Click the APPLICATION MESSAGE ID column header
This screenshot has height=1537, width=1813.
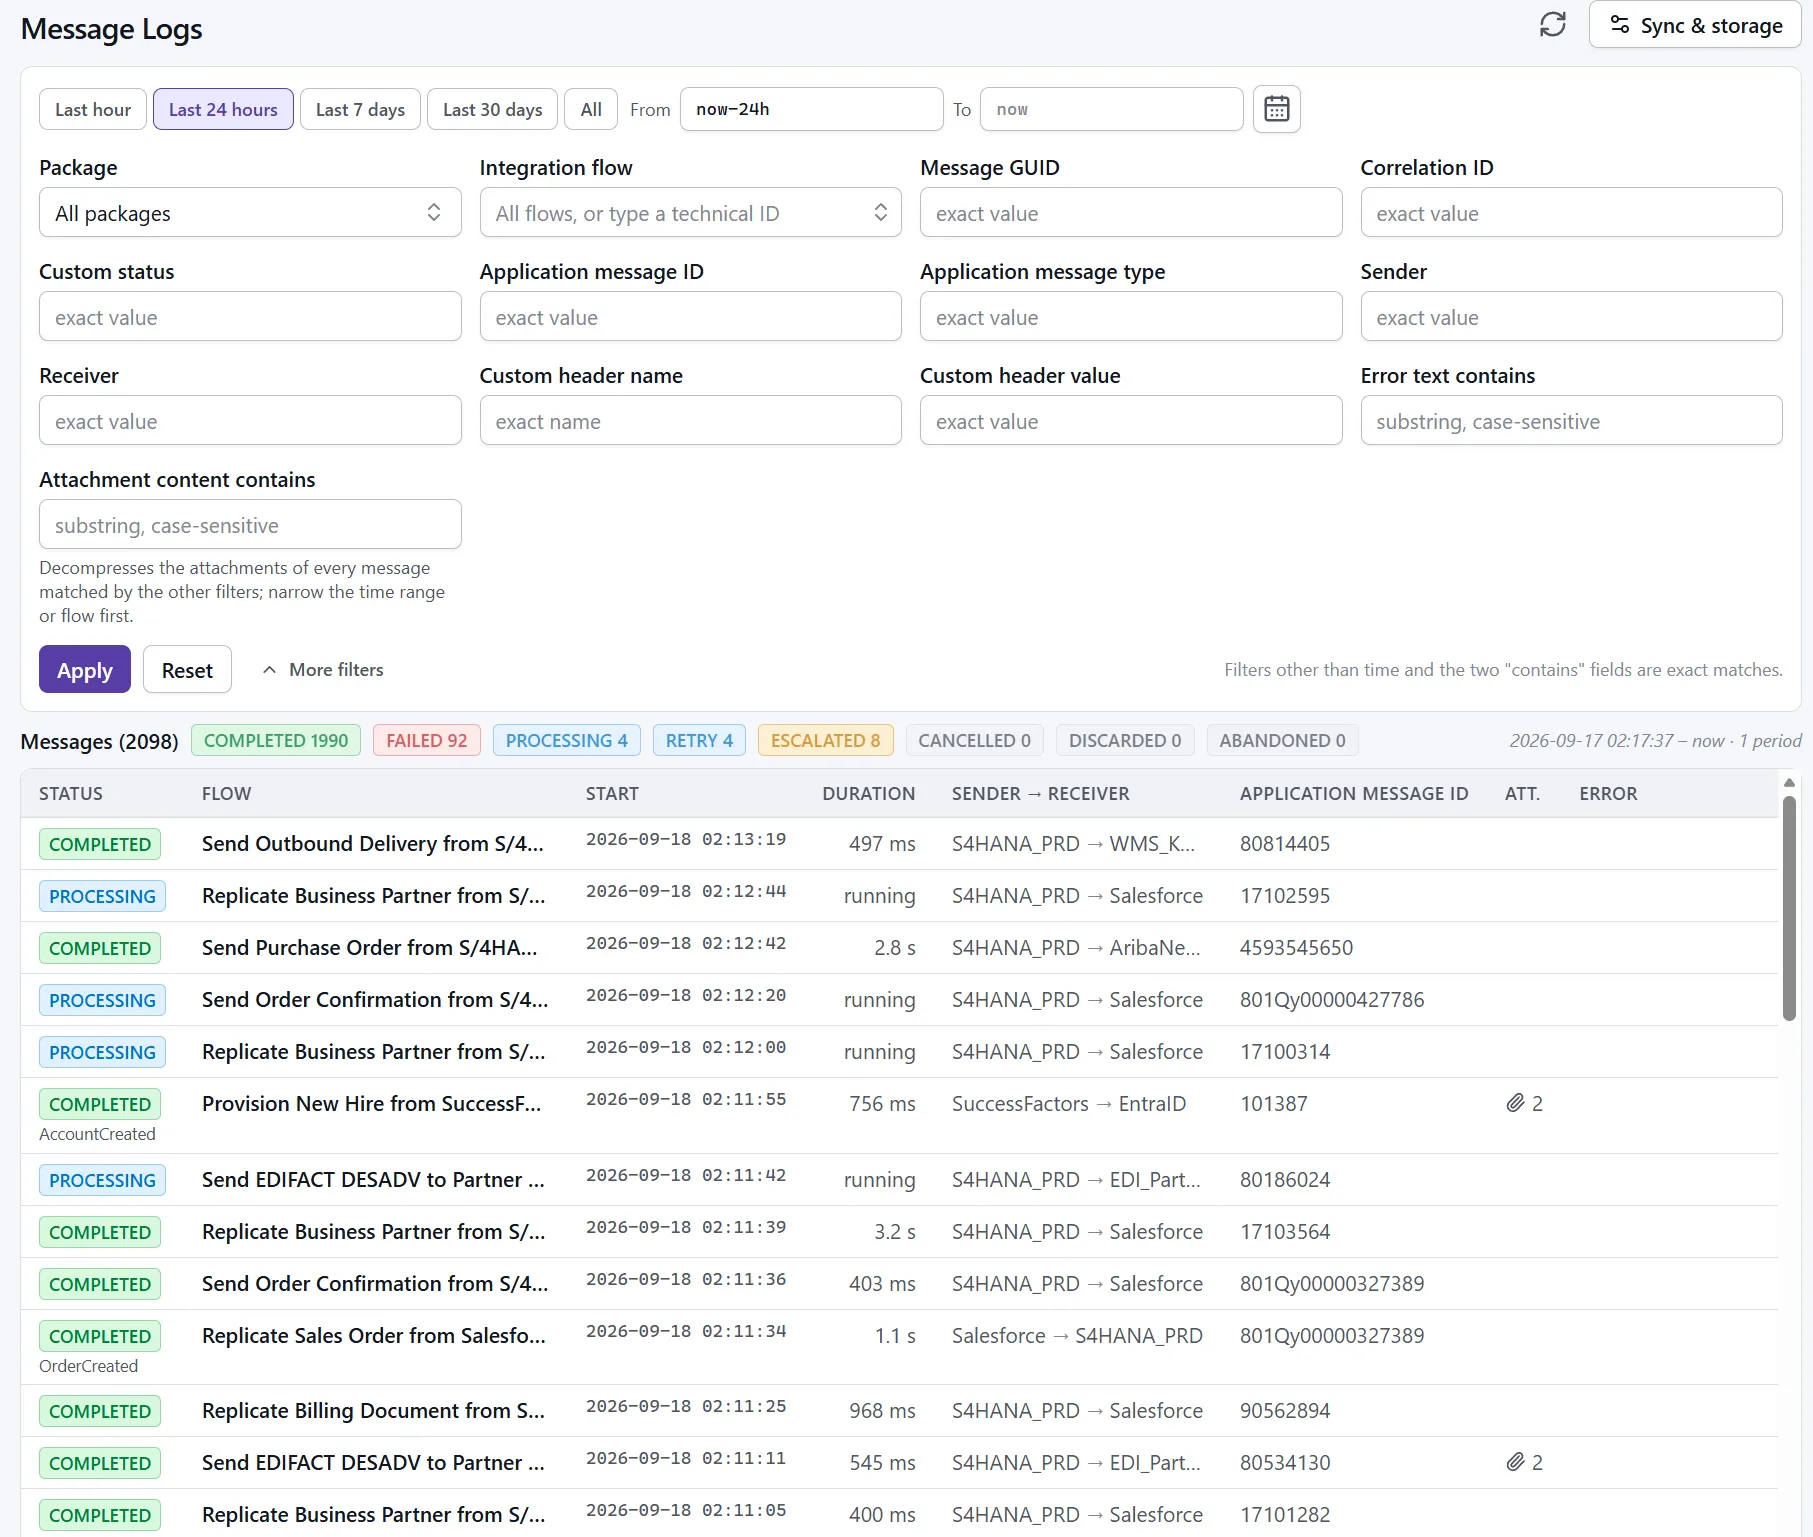(x=1354, y=793)
